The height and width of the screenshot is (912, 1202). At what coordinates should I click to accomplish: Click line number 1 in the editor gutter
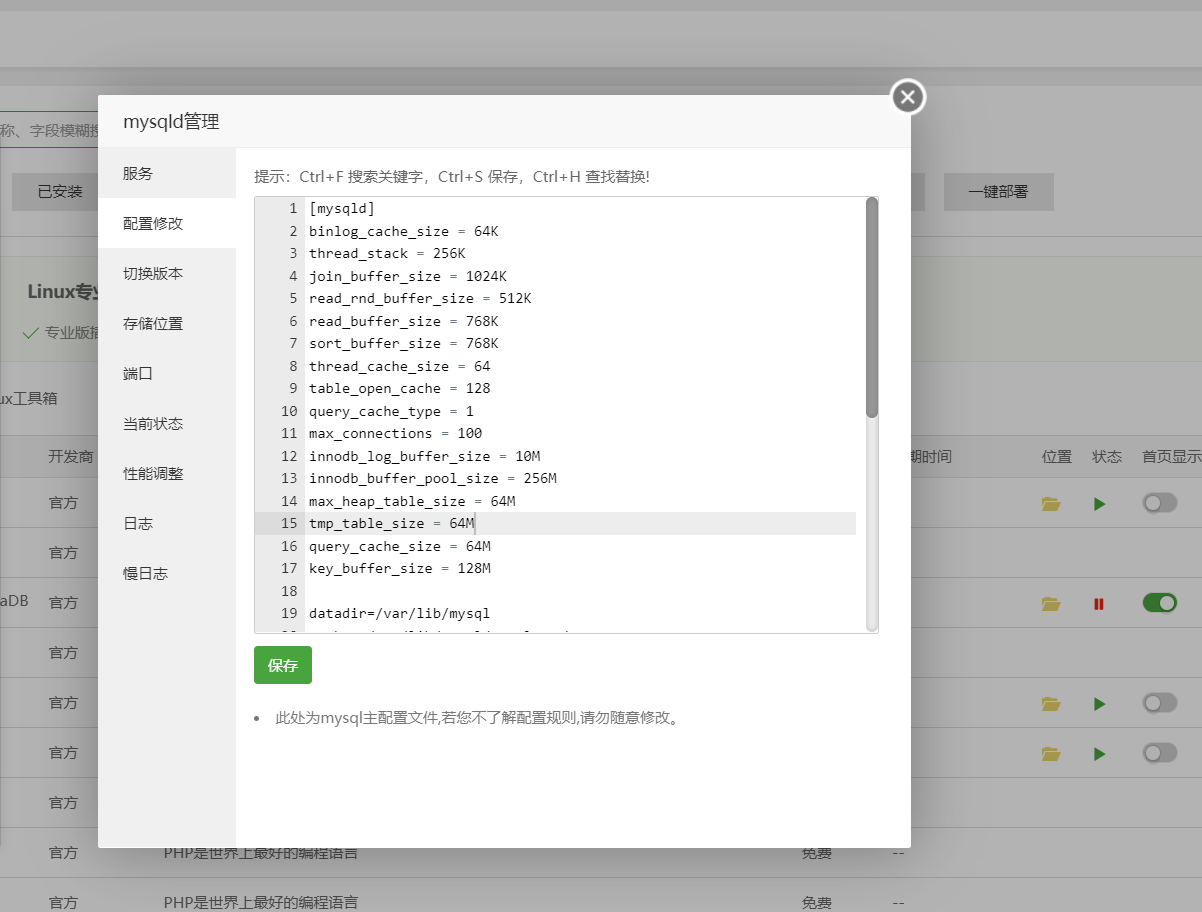[x=293, y=208]
